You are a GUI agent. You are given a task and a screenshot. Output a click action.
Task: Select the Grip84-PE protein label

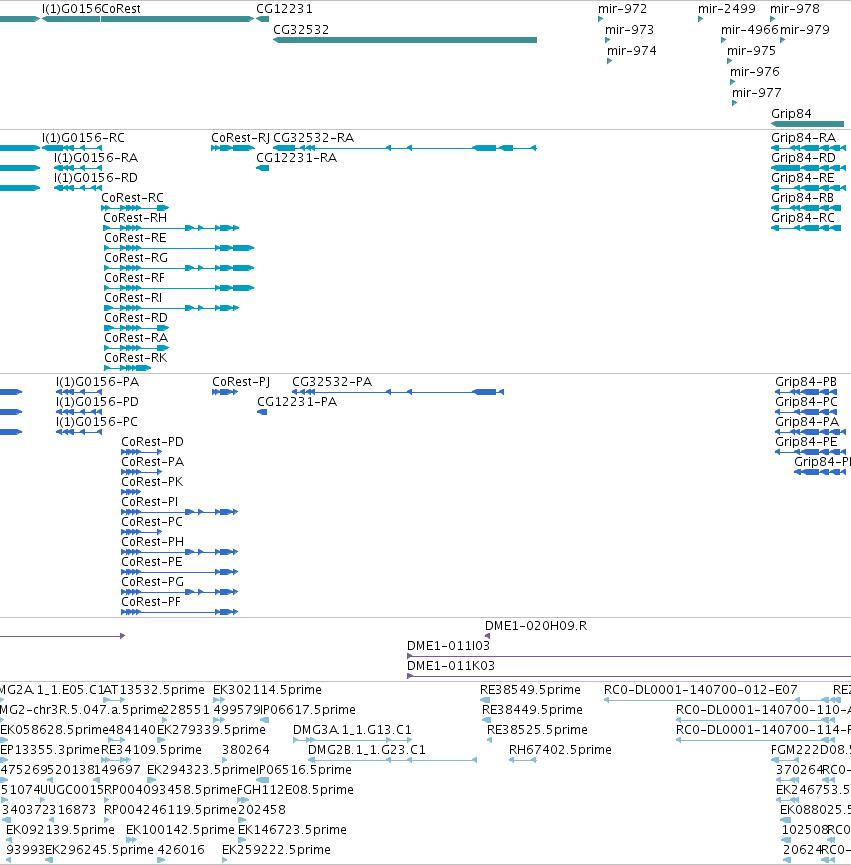coord(806,442)
